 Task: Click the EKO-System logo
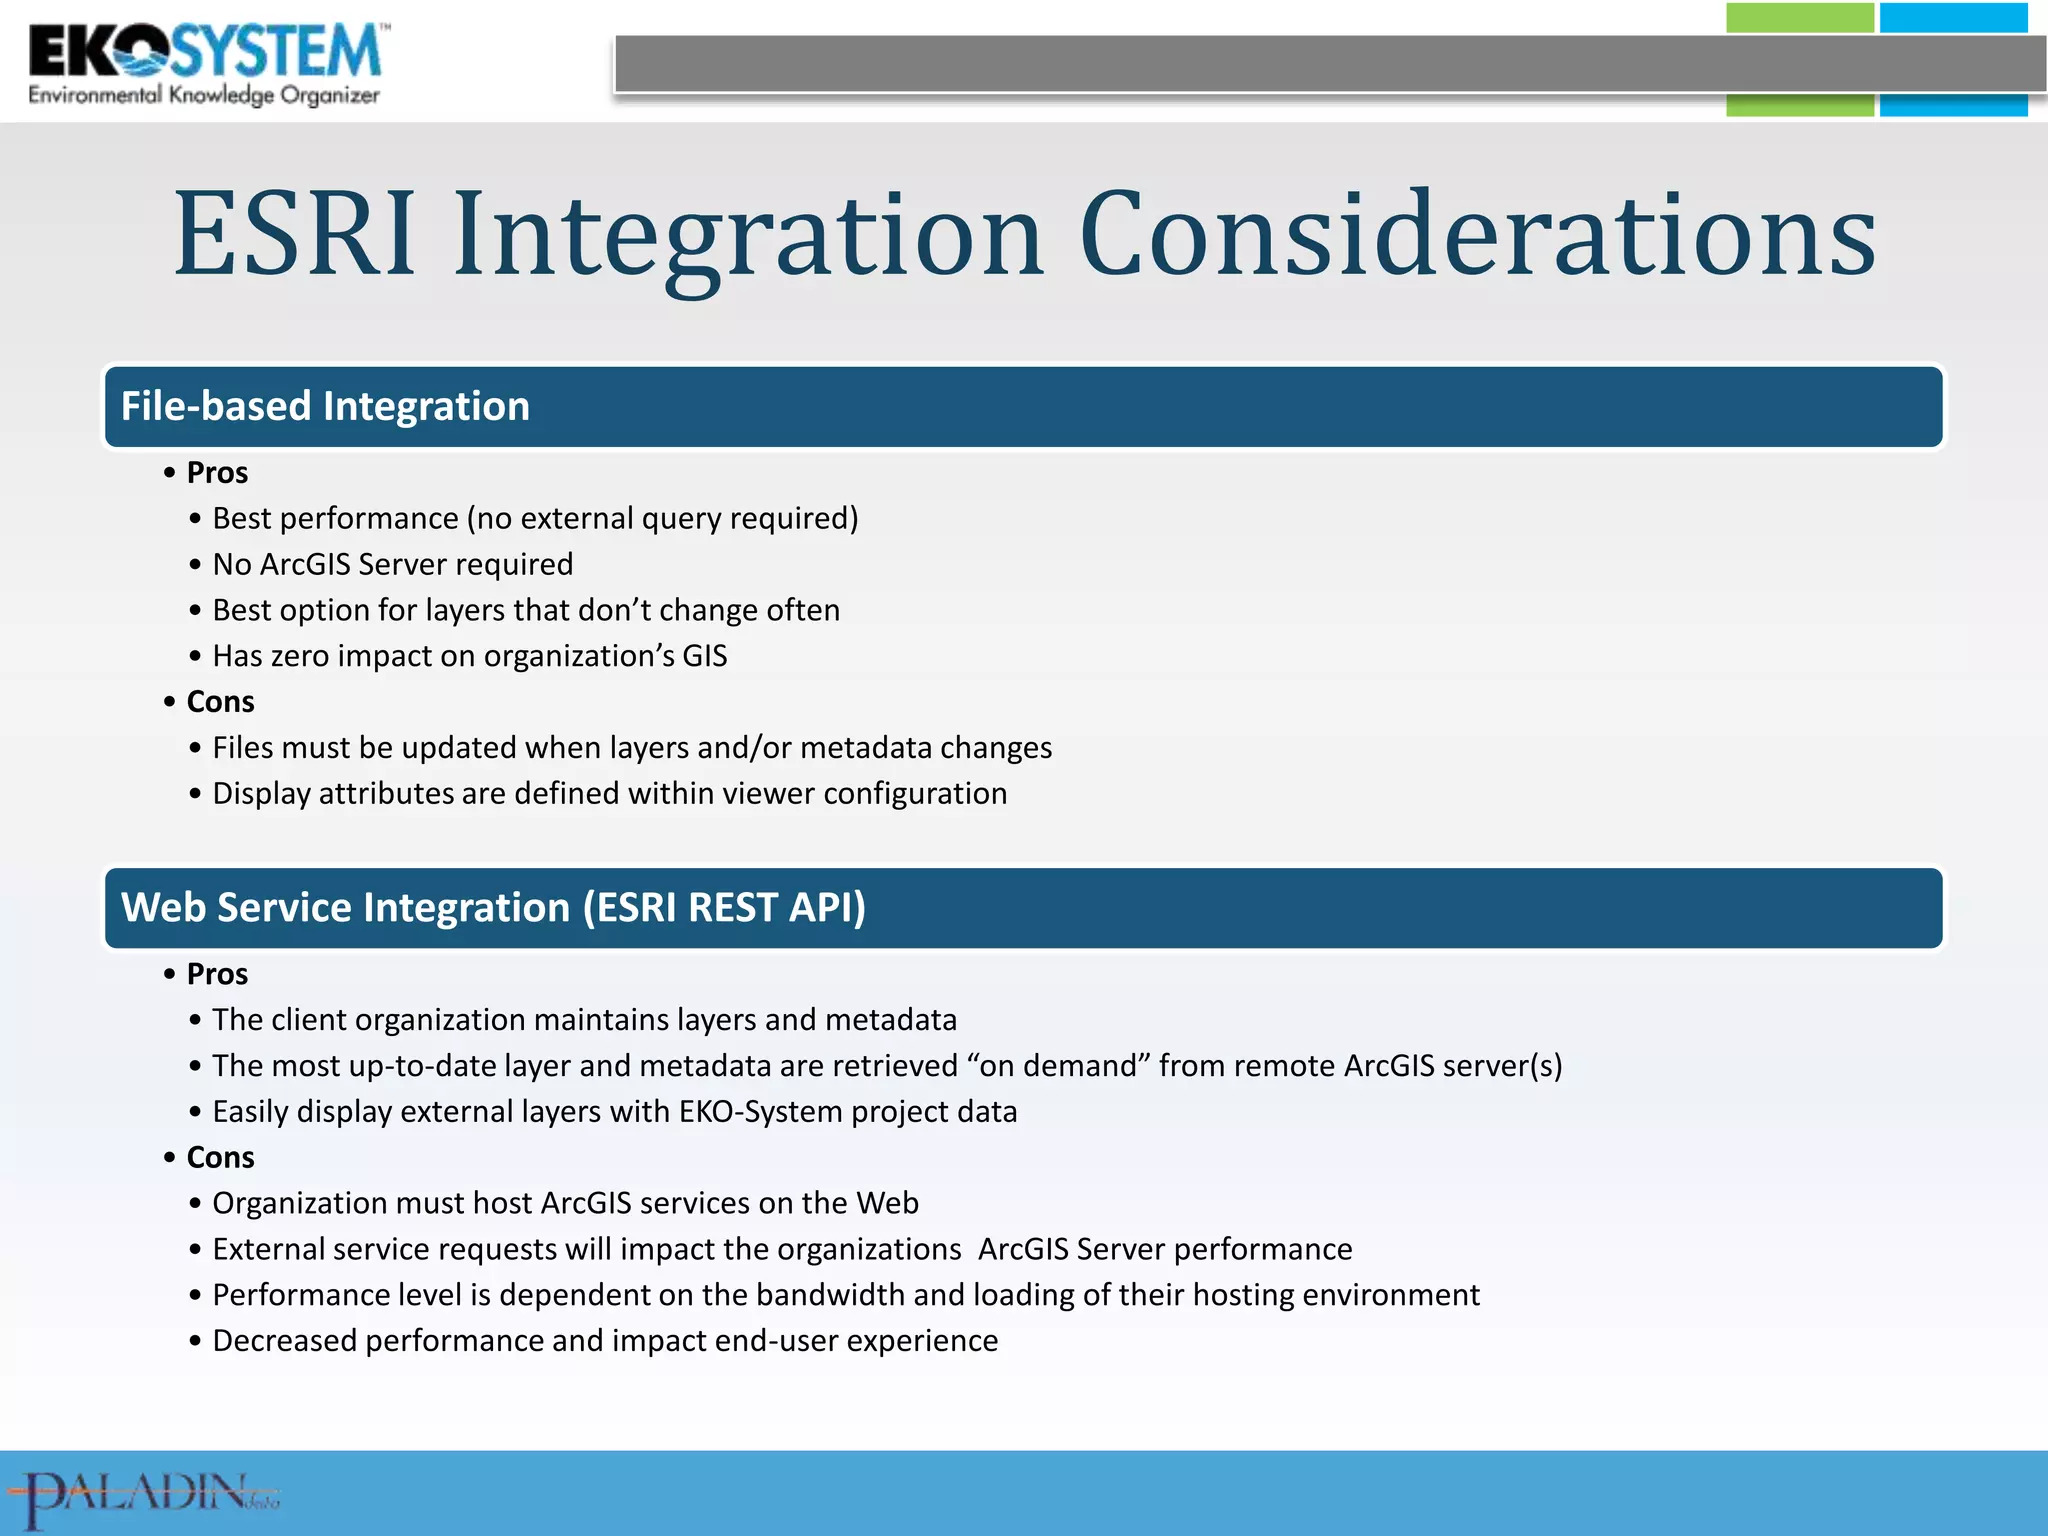click(205, 52)
